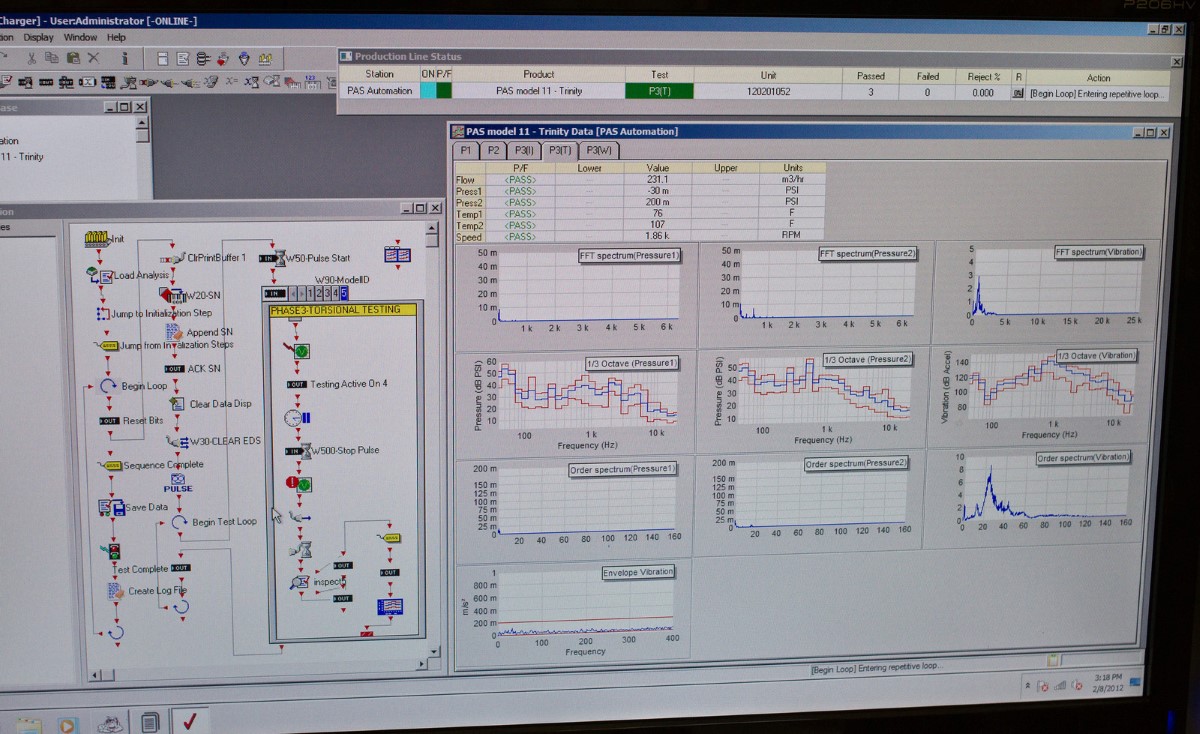Viewport: 1200px width, 734px height.
Task: Select the inspect magnifier step icon
Action: click(299, 582)
